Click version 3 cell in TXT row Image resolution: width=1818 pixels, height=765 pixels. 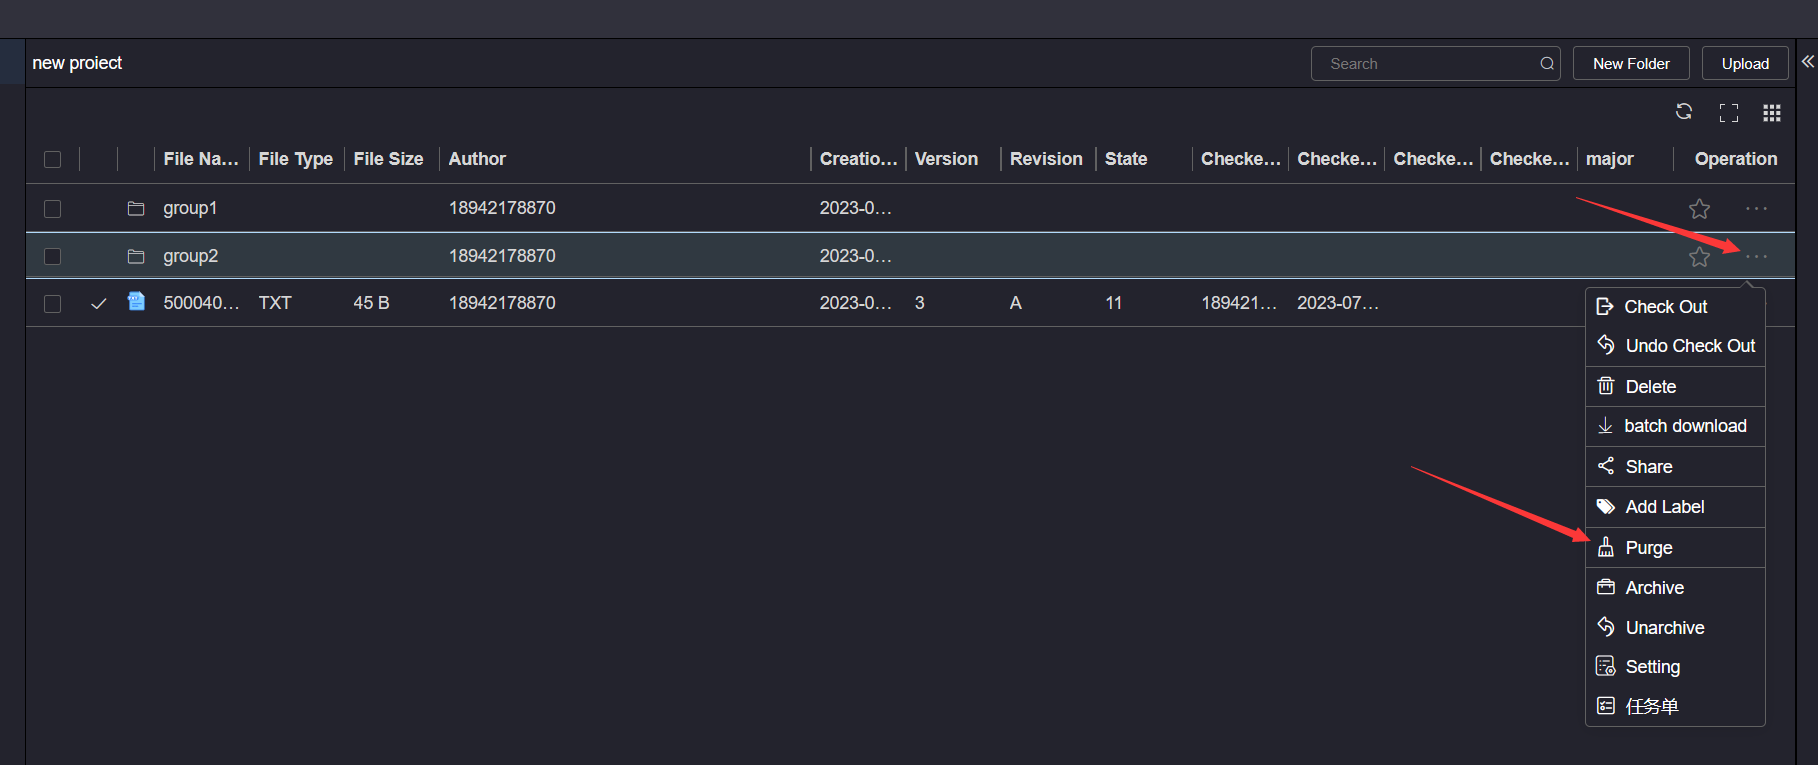(919, 303)
